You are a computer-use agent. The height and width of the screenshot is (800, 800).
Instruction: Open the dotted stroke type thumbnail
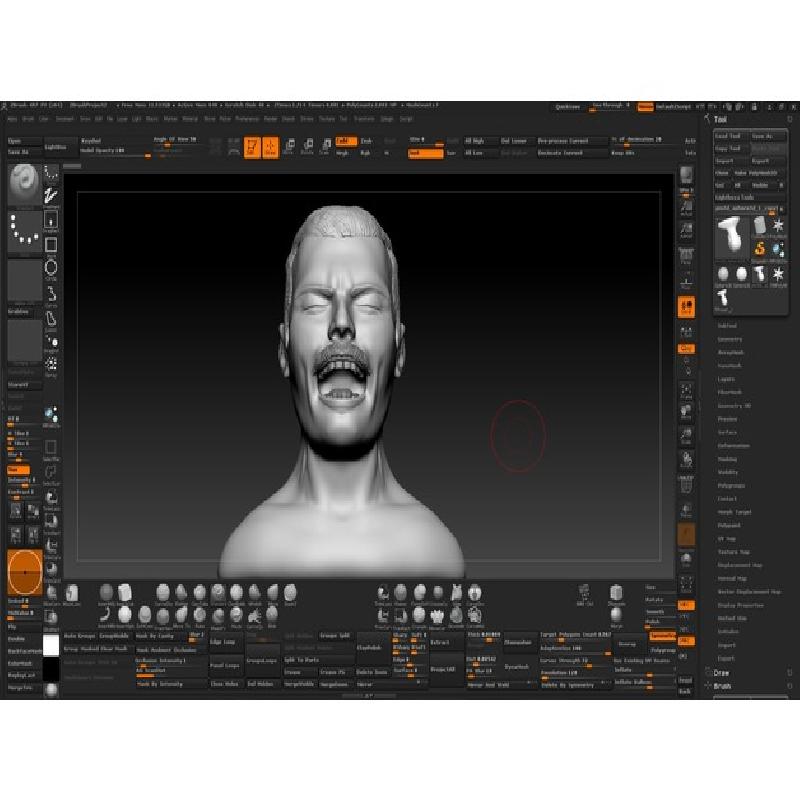point(24,231)
